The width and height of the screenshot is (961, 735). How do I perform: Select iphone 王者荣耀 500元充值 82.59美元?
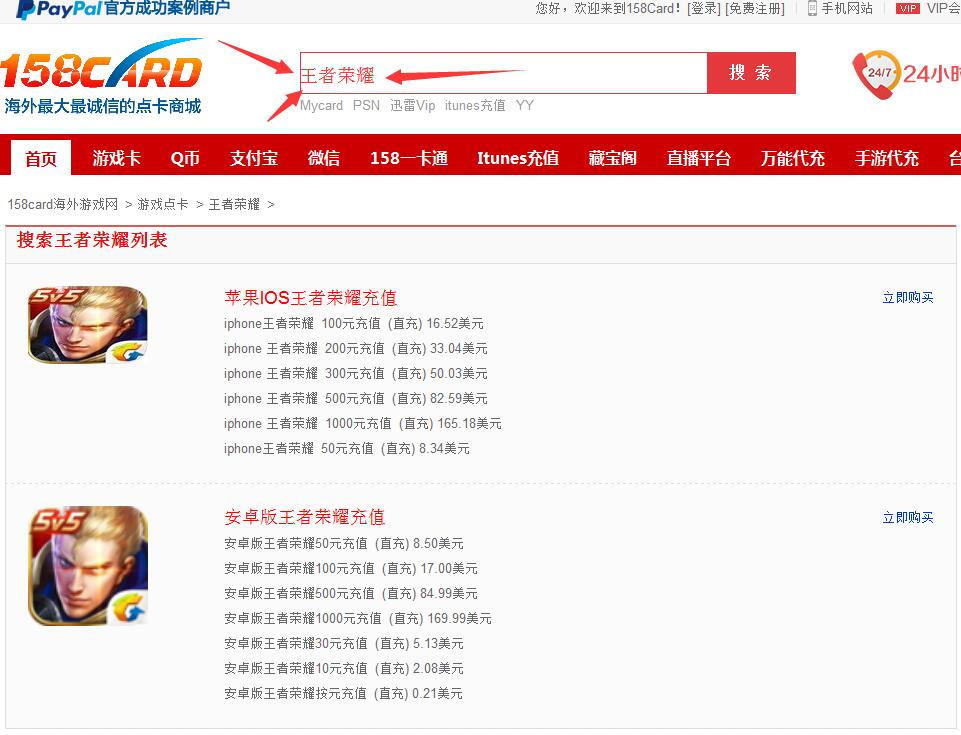click(355, 398)
